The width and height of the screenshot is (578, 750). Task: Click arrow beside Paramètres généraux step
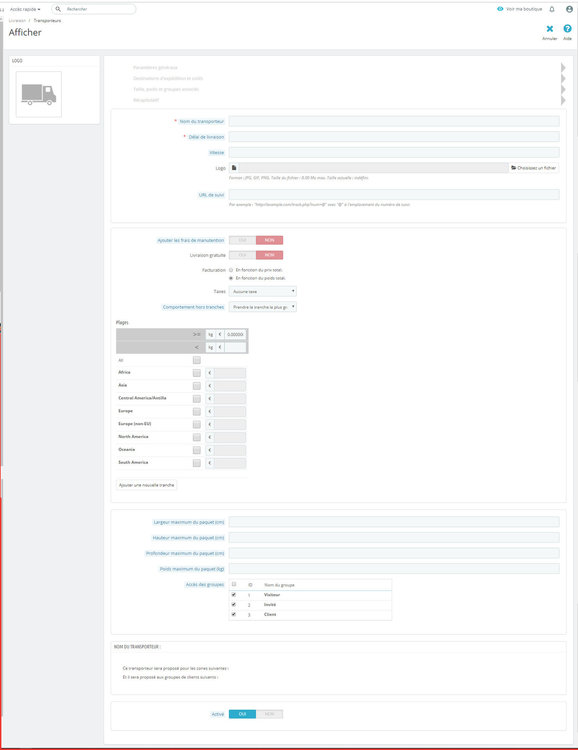(x=563, y=67)
